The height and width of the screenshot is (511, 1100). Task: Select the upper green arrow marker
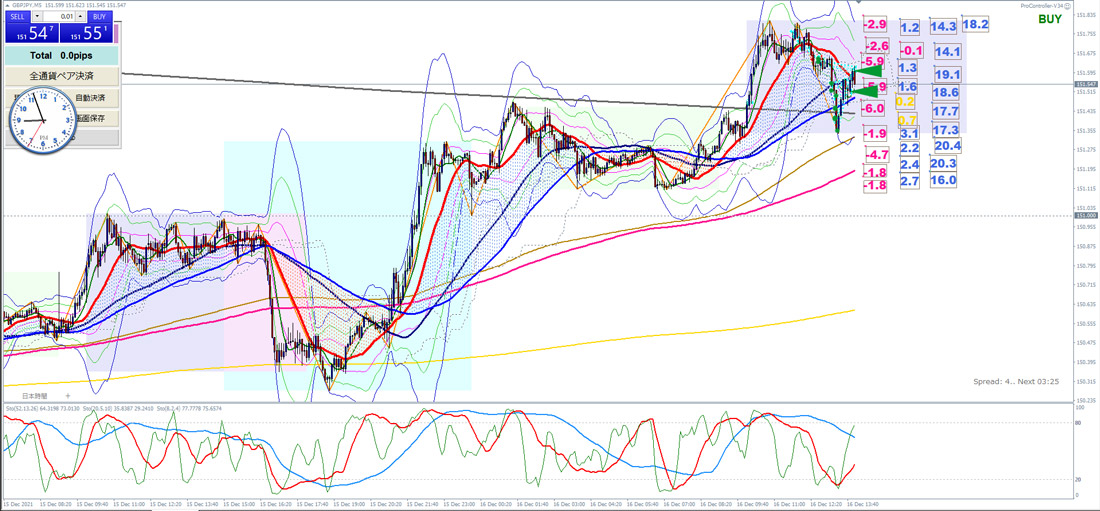868,72
